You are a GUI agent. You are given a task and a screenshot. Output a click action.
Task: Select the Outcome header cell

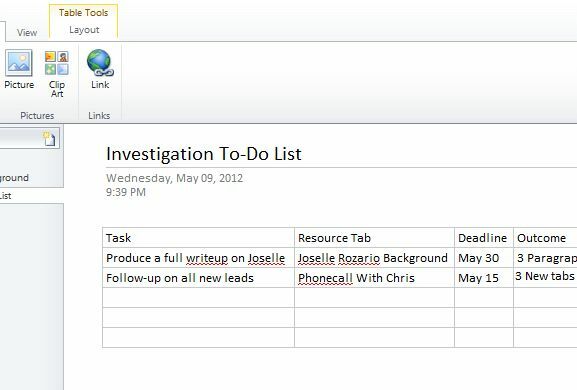(545, 238)
